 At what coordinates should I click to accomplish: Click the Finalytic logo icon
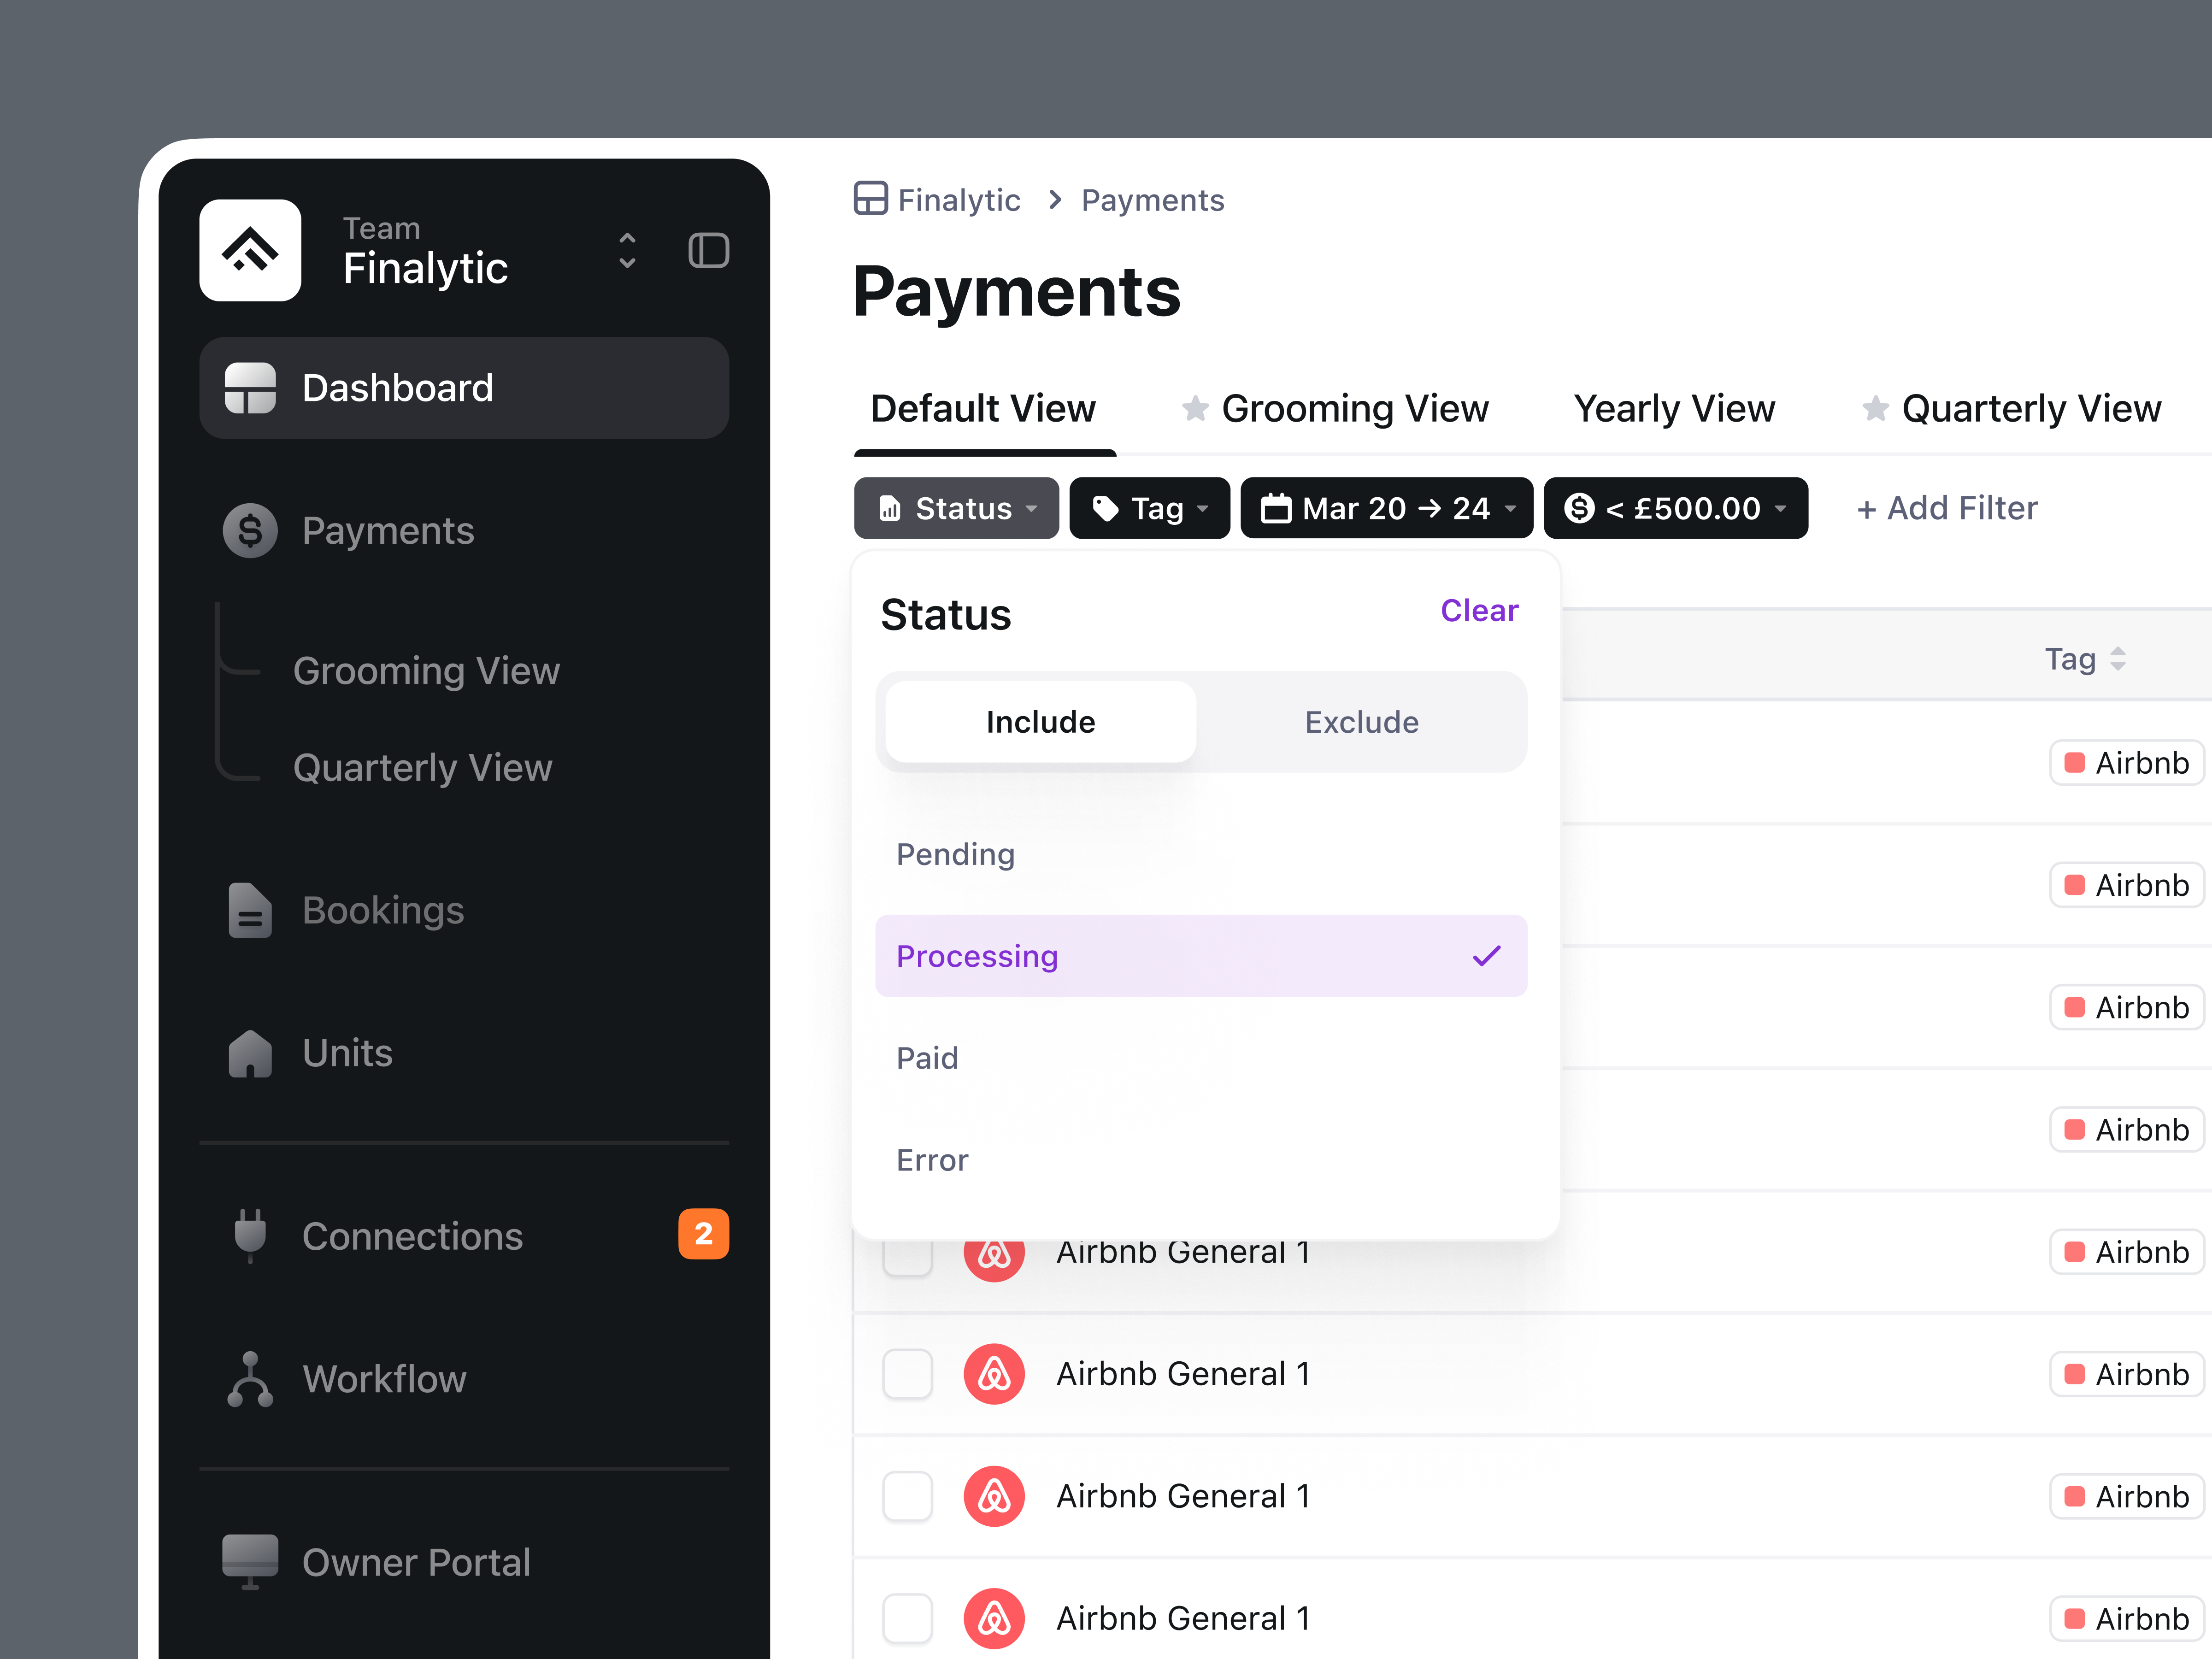coord(250,250)
